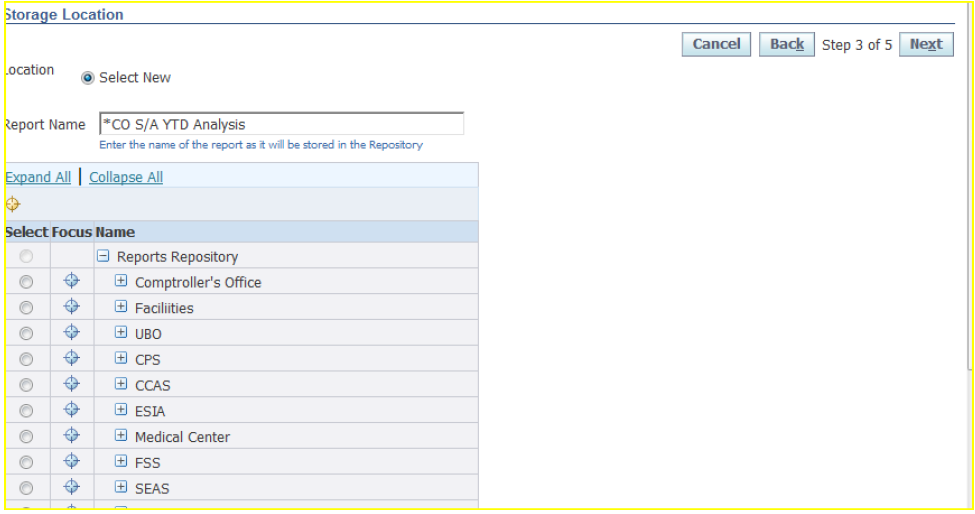The image size is (975, 514).
Task: Expand the Comptroller's Office node
Action: tap(121, 281)
